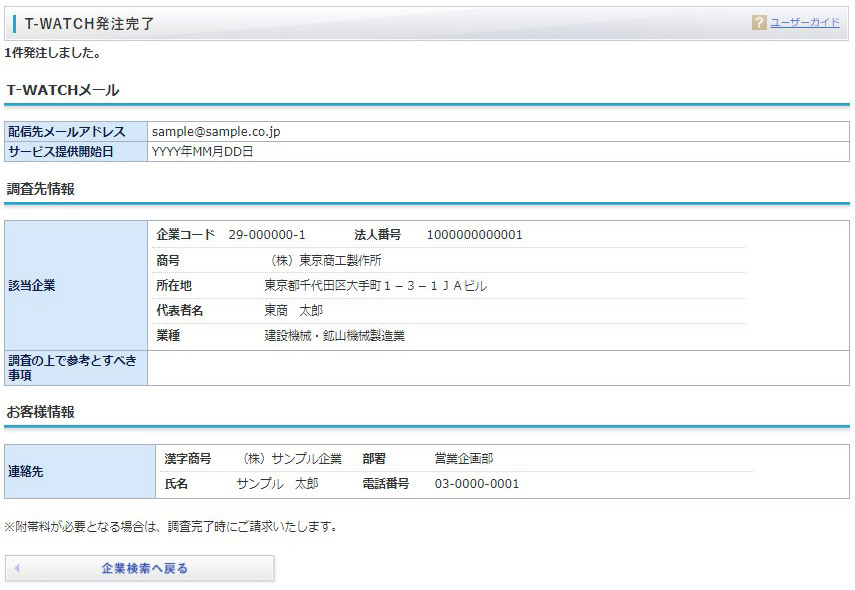855x590 pixels.
Task: Select the YYYY年MM月DD日 service start date
Action: (202, 152)
